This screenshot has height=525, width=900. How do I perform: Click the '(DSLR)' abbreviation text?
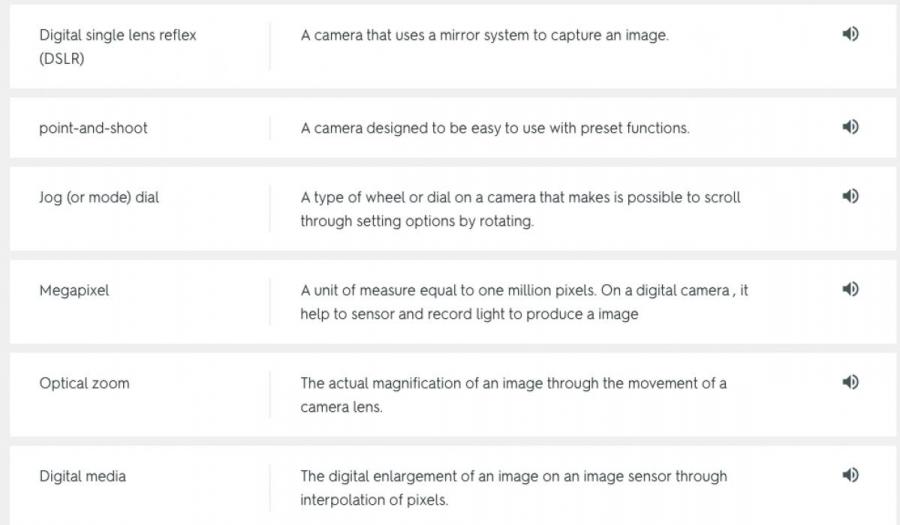click(x=62, y=59)
